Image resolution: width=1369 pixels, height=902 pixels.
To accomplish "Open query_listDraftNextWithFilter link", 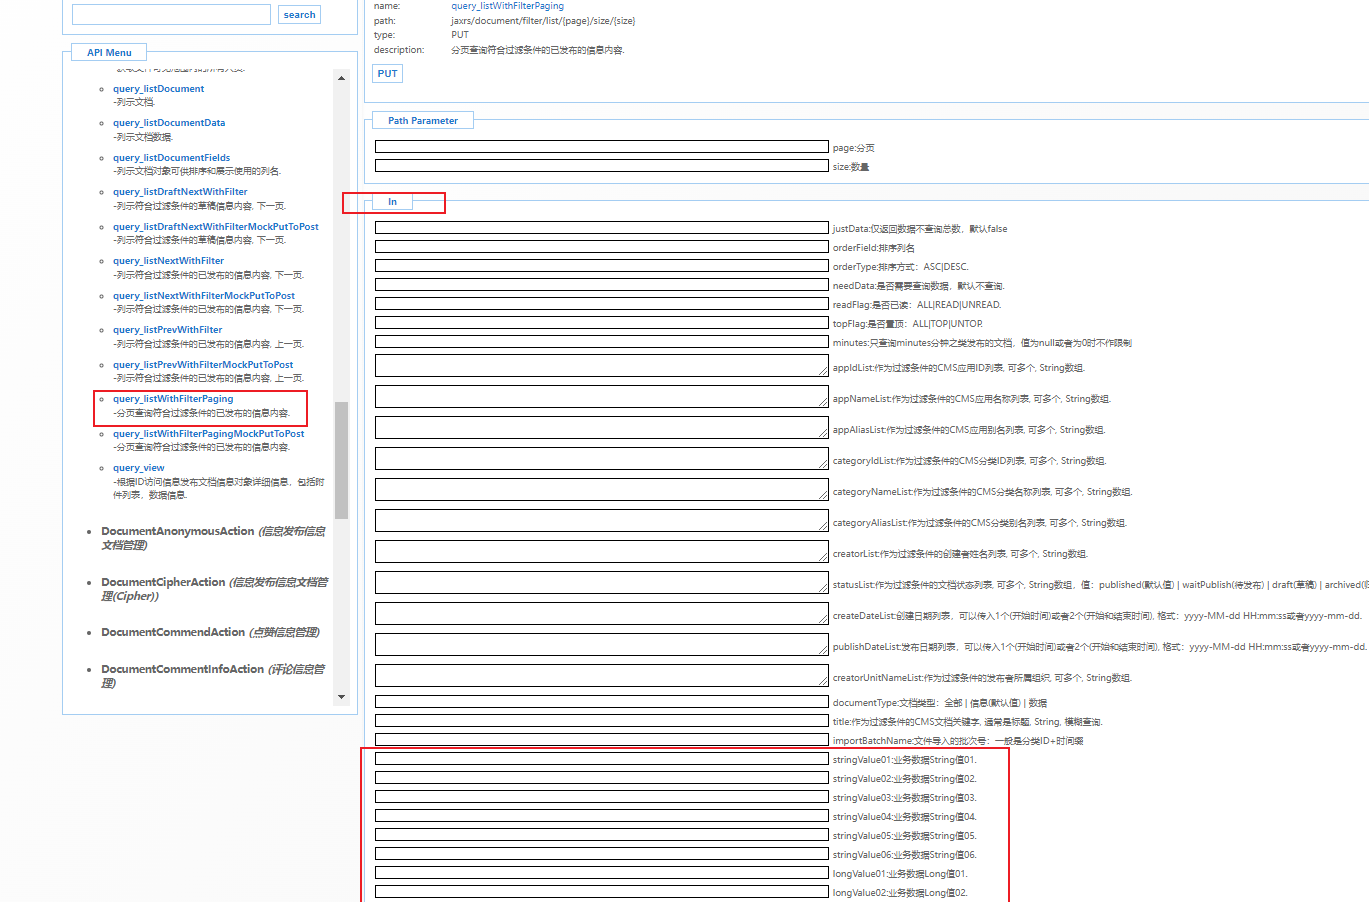I will pyautogui.click(x=180, y=192).
